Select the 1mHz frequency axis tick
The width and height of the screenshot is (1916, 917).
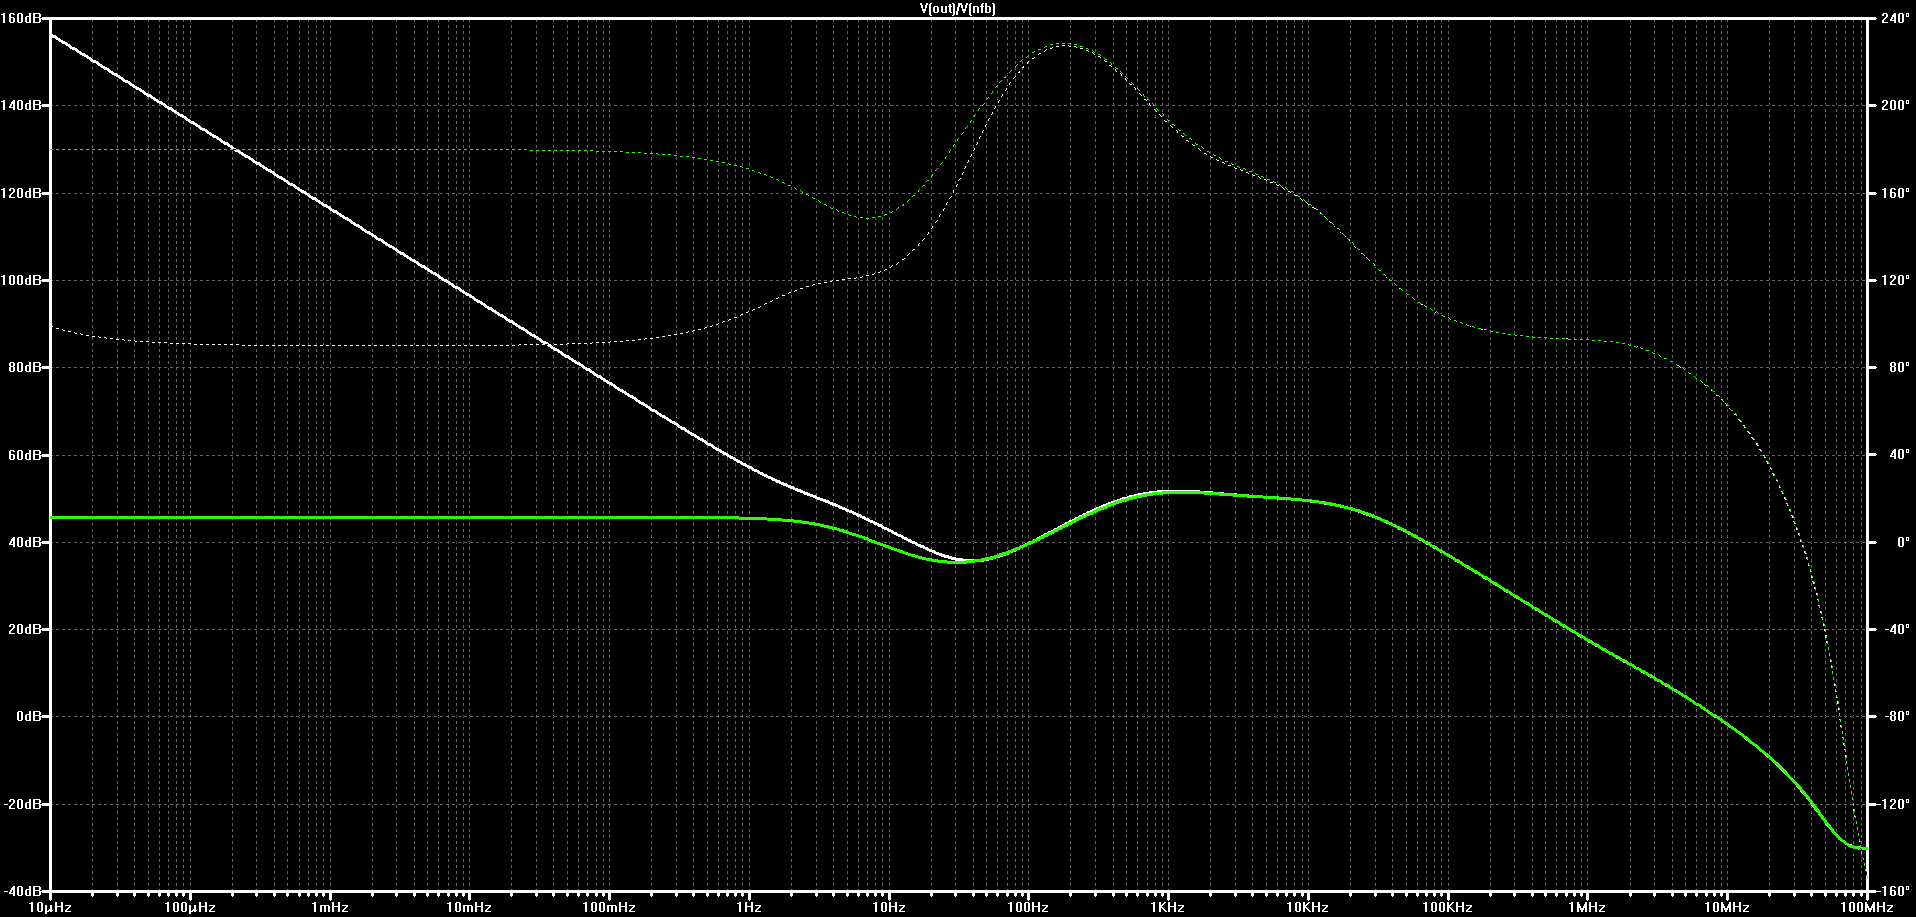click(329, 908)
